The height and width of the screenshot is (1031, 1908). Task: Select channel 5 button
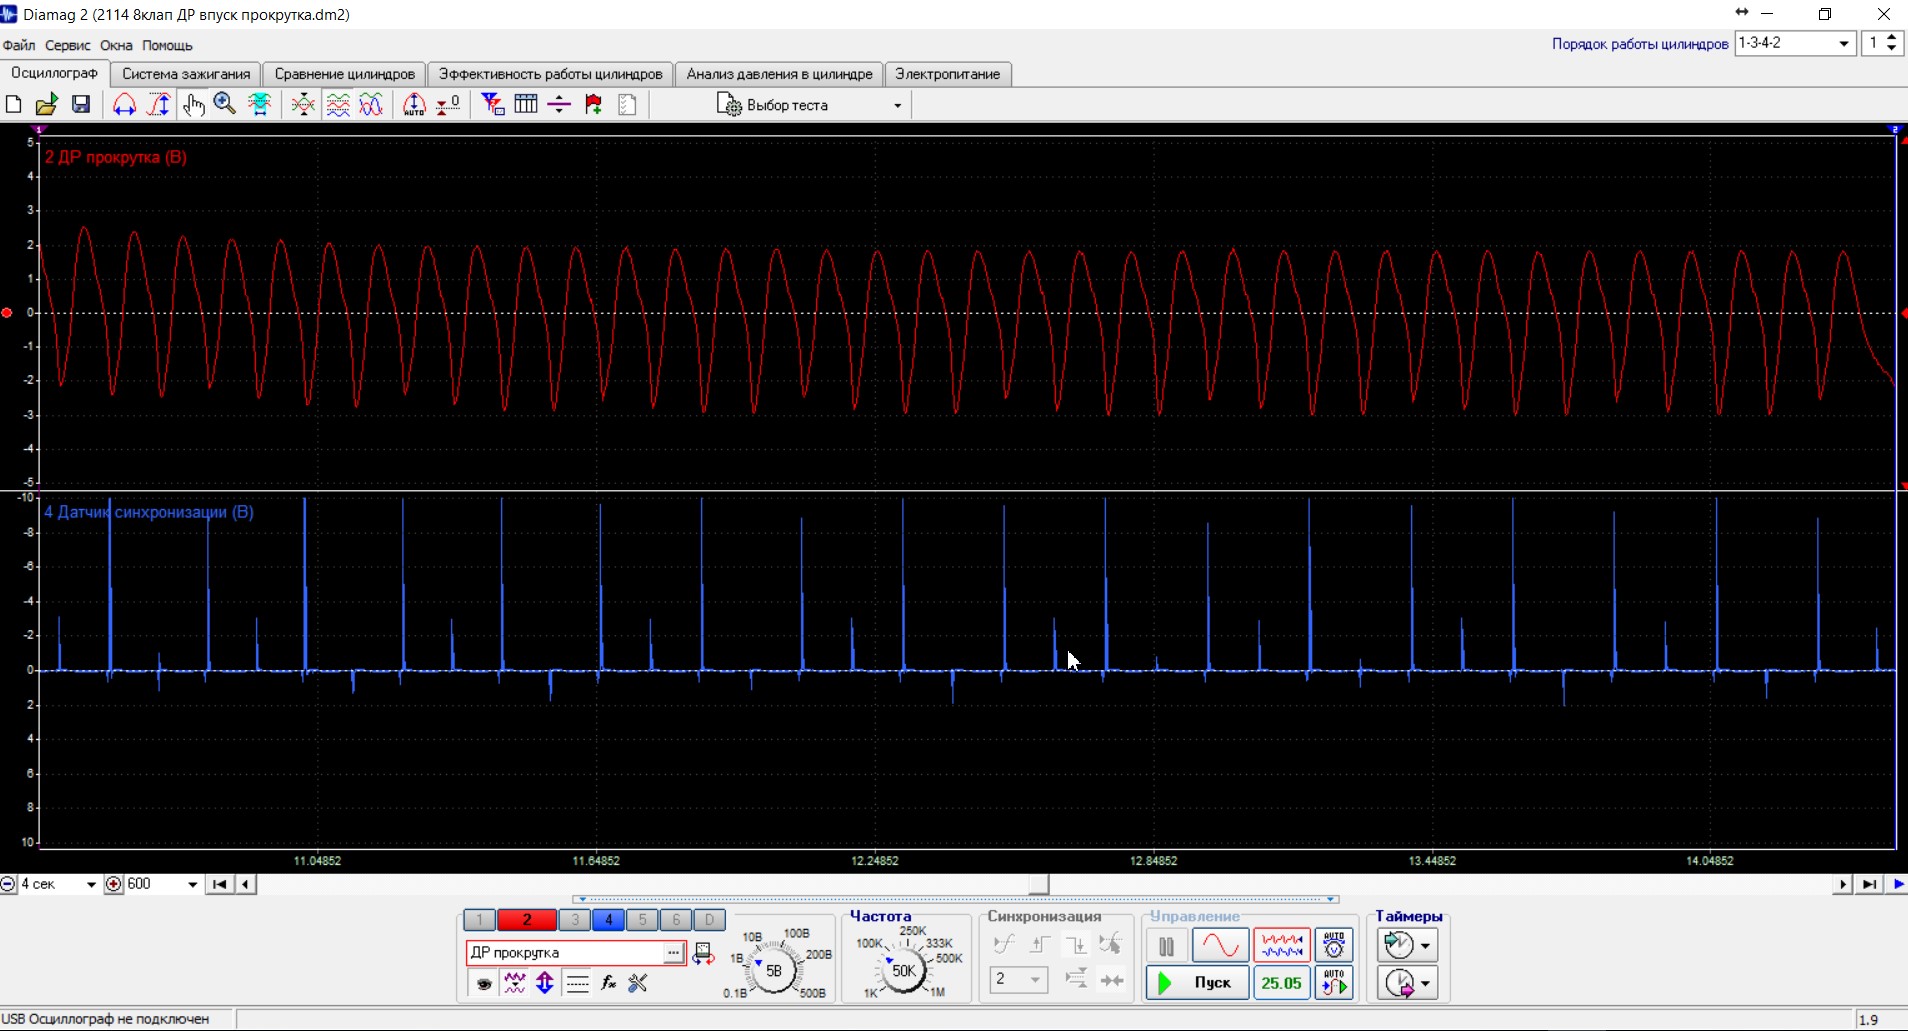pyautogui.click(x=642, y=920)
